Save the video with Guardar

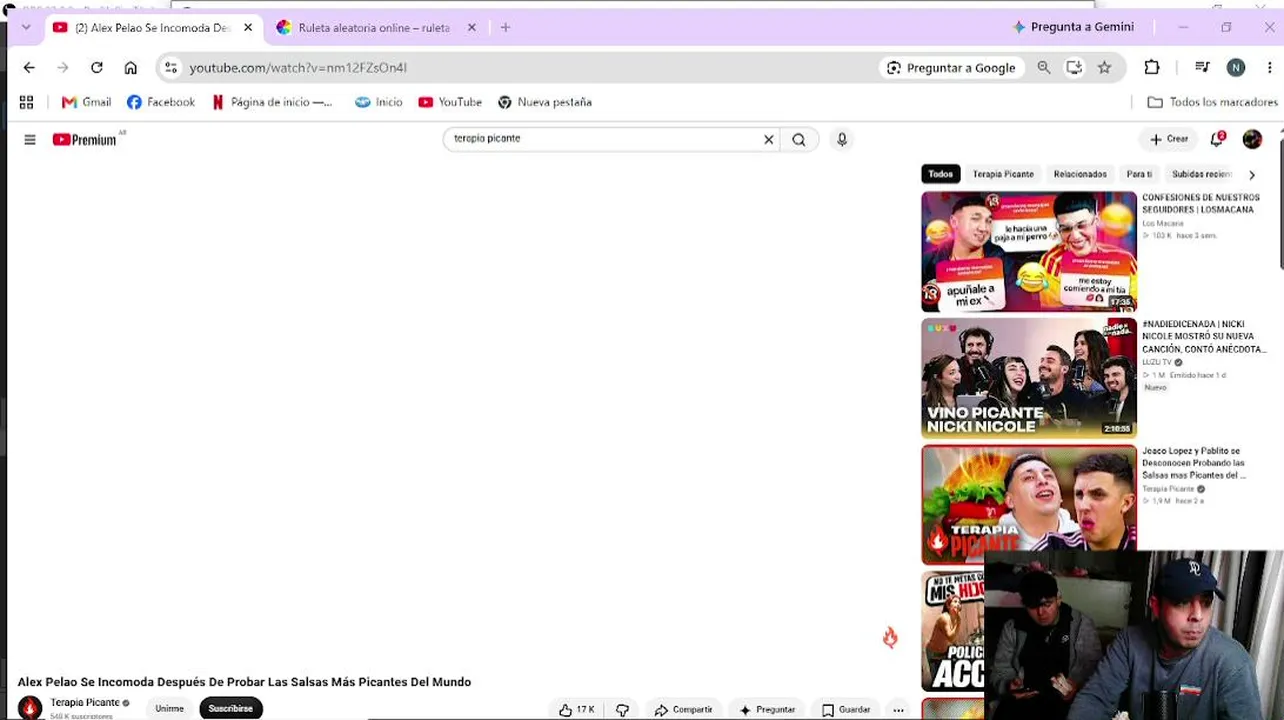(846, 709)
